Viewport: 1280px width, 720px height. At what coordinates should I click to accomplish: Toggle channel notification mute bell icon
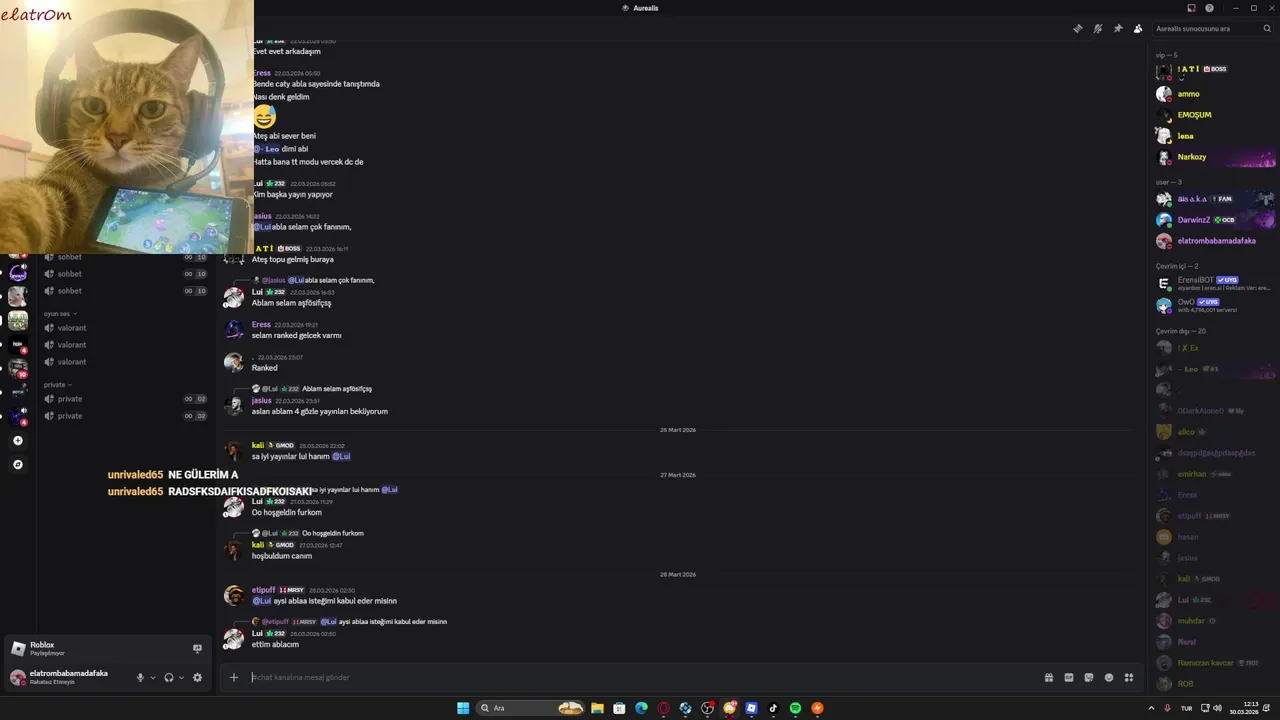[x=1098, y=29]
